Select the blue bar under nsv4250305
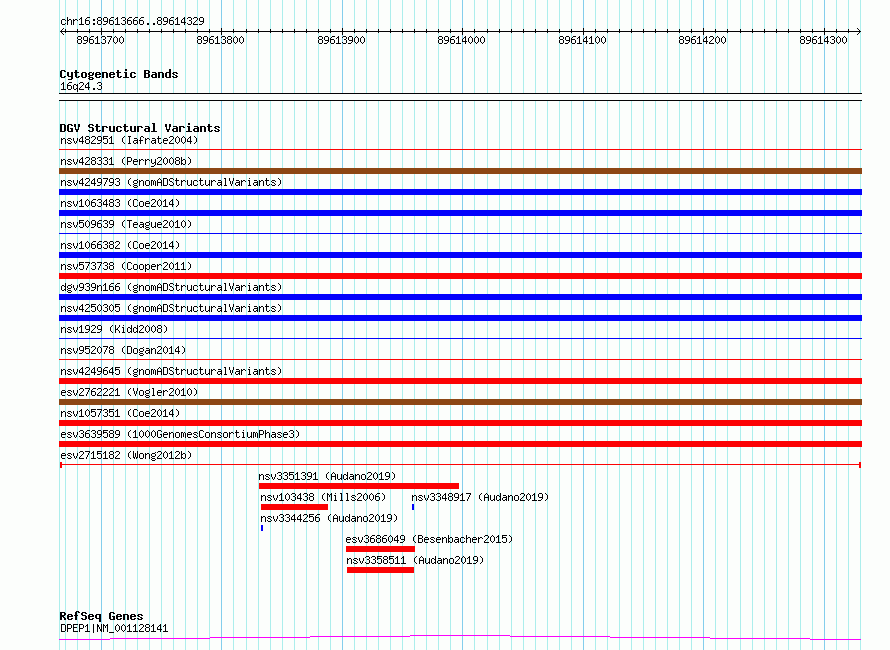Viewport: 890px width, 650px height. point(460,318)
